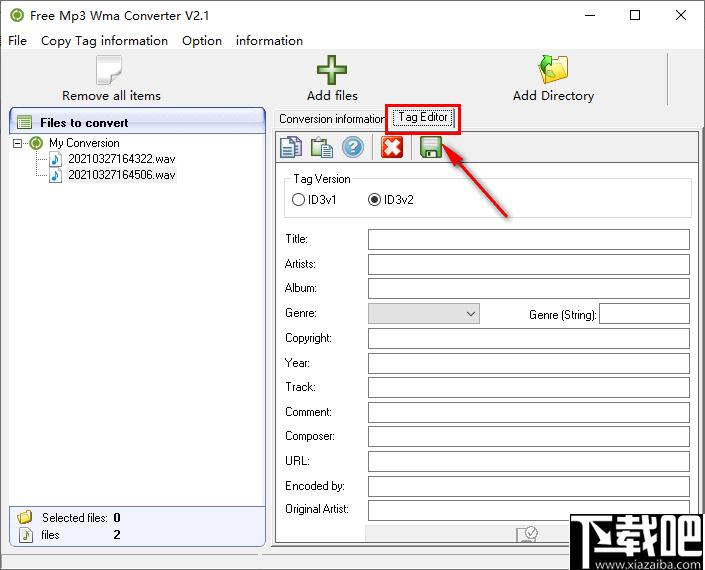
Task: Collapse the My Conversion tree node
Action: [19, 143]
